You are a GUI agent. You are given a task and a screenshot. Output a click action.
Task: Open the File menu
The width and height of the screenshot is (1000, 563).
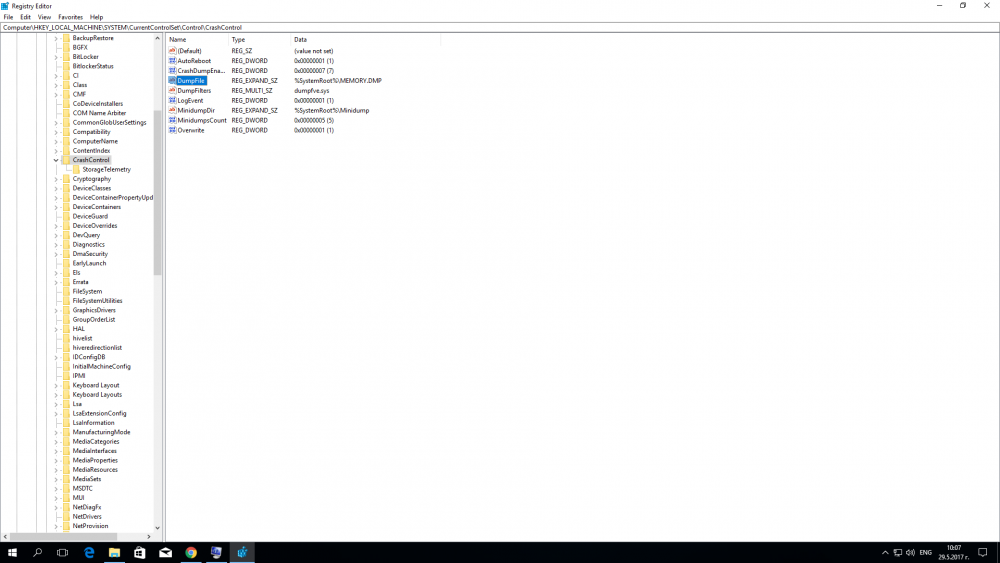point(8,17)
